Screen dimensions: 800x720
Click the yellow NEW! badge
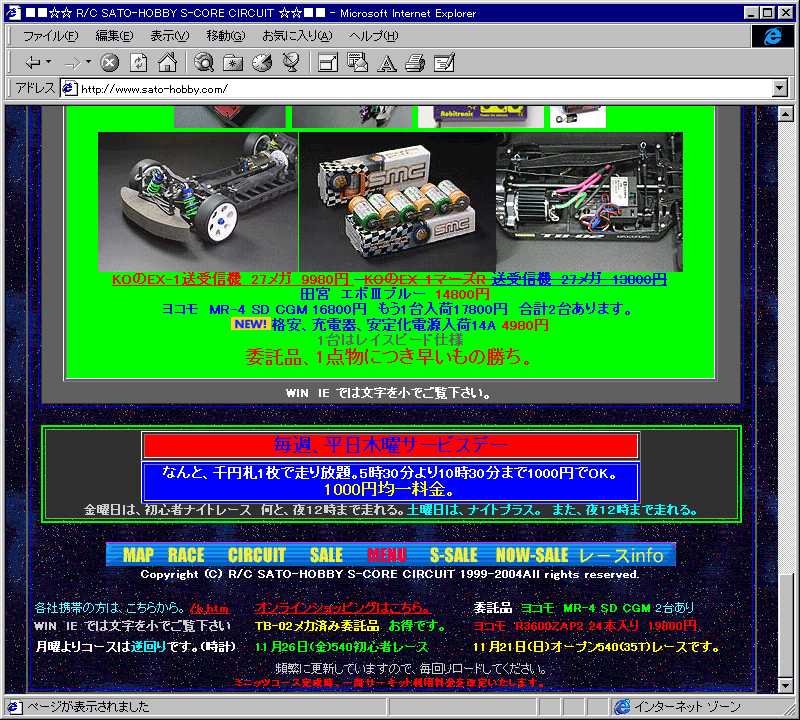click(249, 324)
